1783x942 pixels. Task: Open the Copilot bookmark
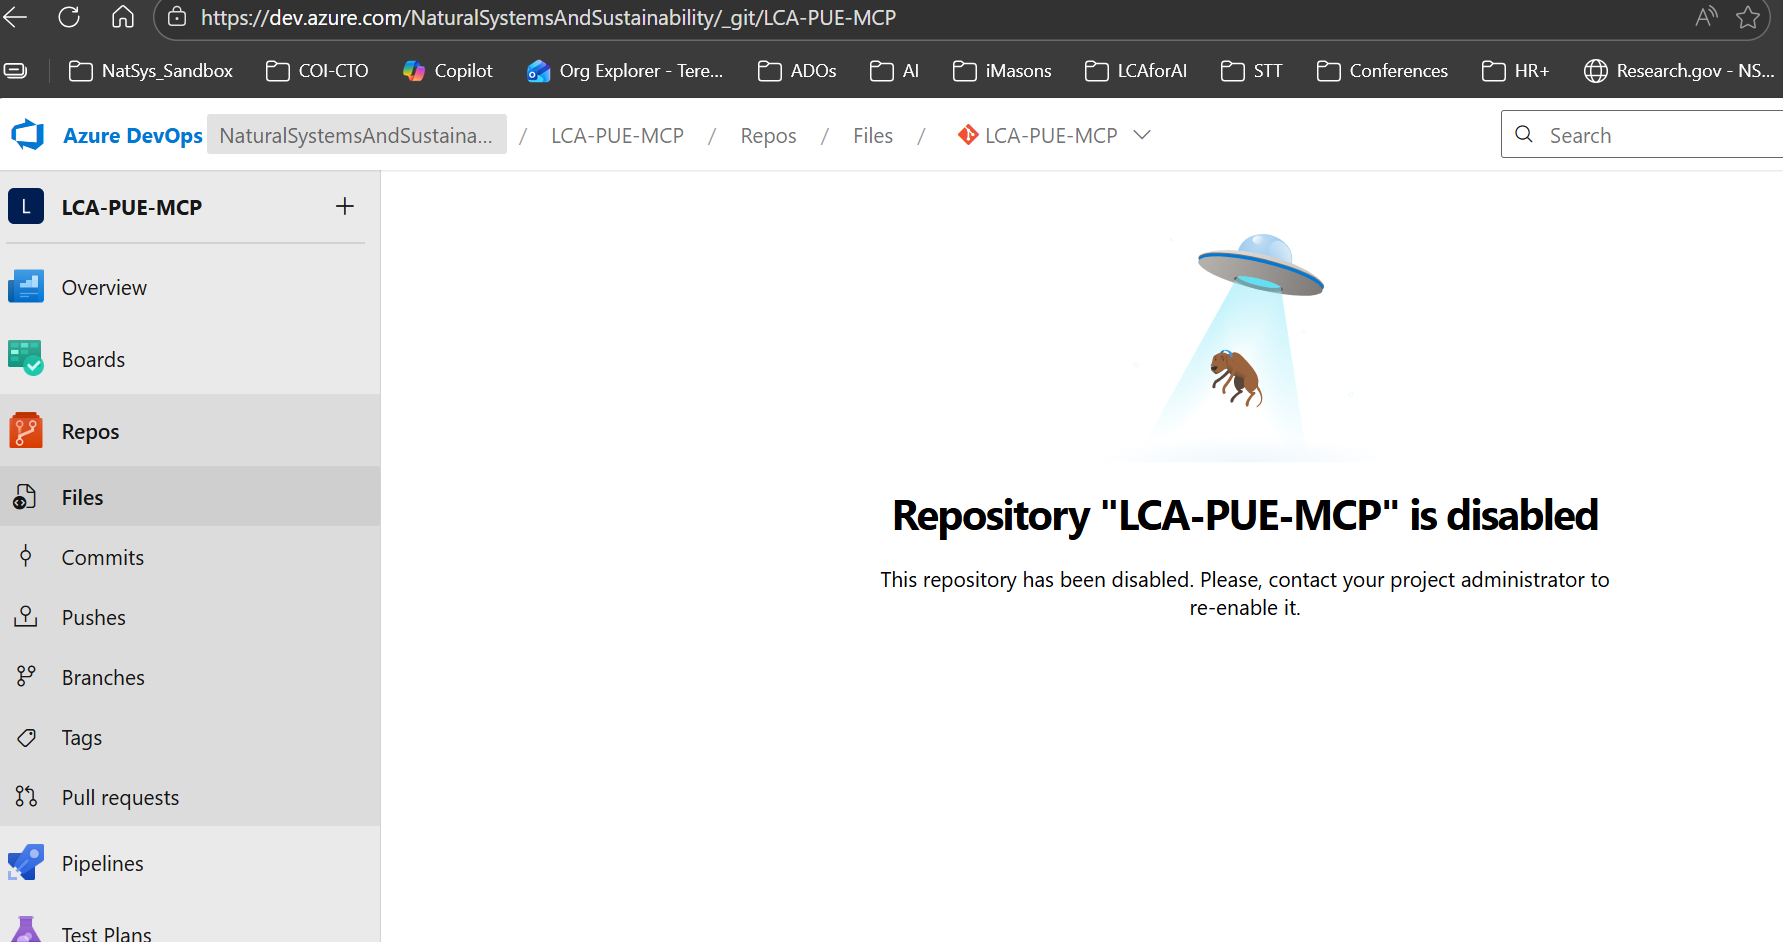coord(448,71)
